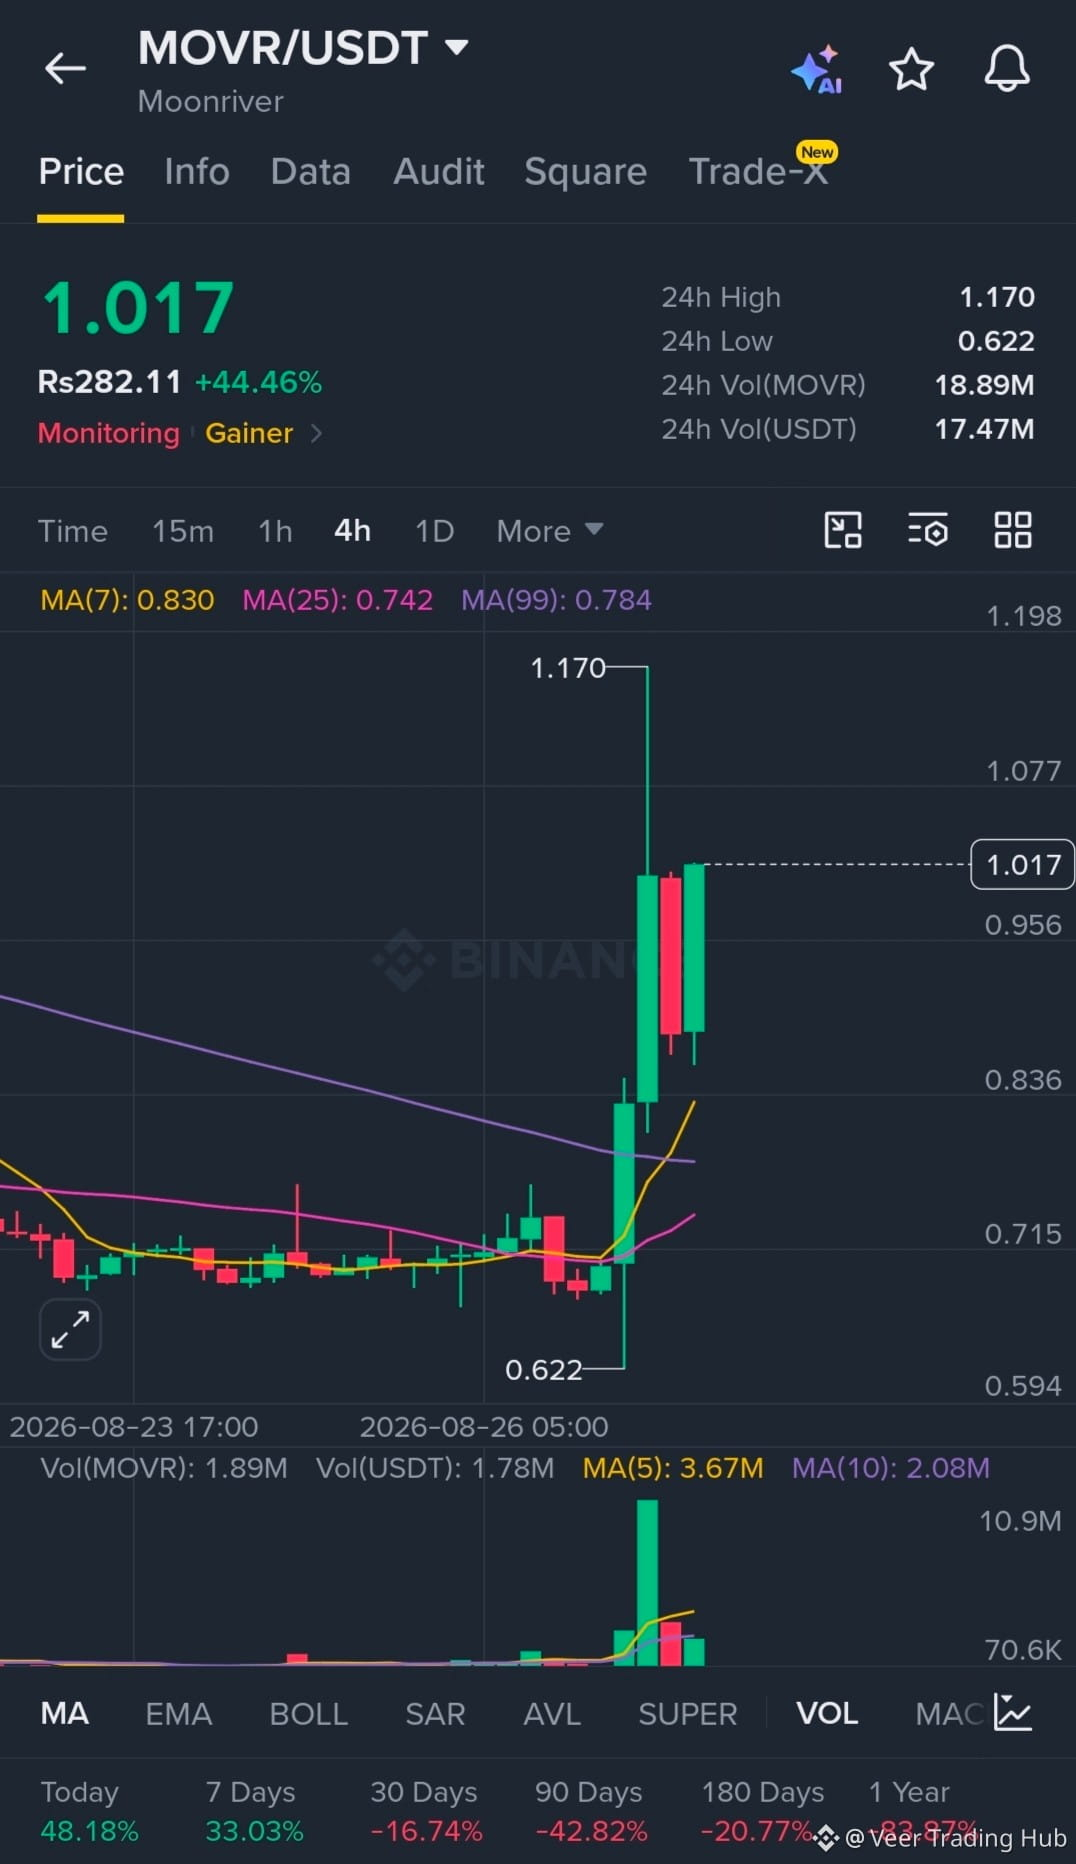This screenshot has width=1076, height=1864.
Task: Tap the Monitoring tag
Action: 109,433
